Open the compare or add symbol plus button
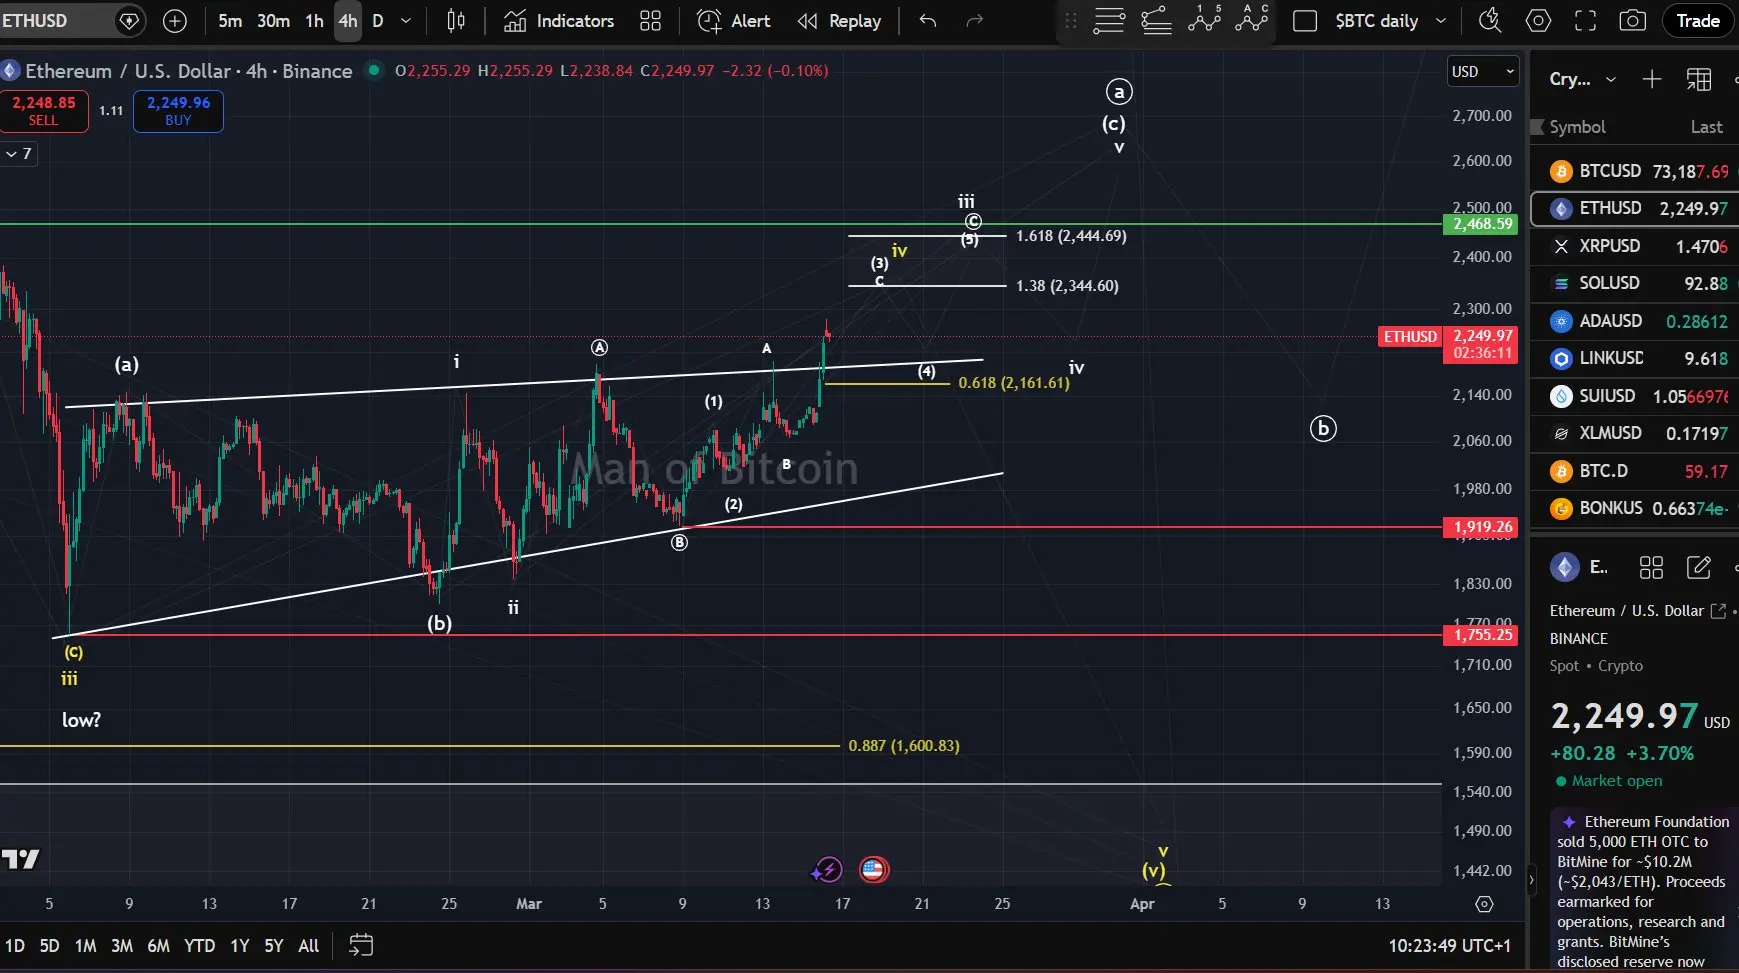This screenshot has width=1739, height=973. click(x=175, y=21)
